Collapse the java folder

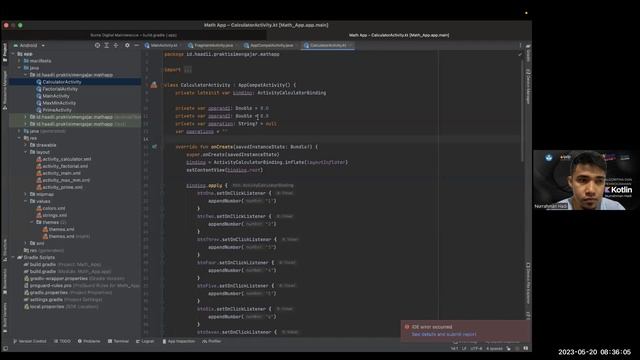pos(19,68)
